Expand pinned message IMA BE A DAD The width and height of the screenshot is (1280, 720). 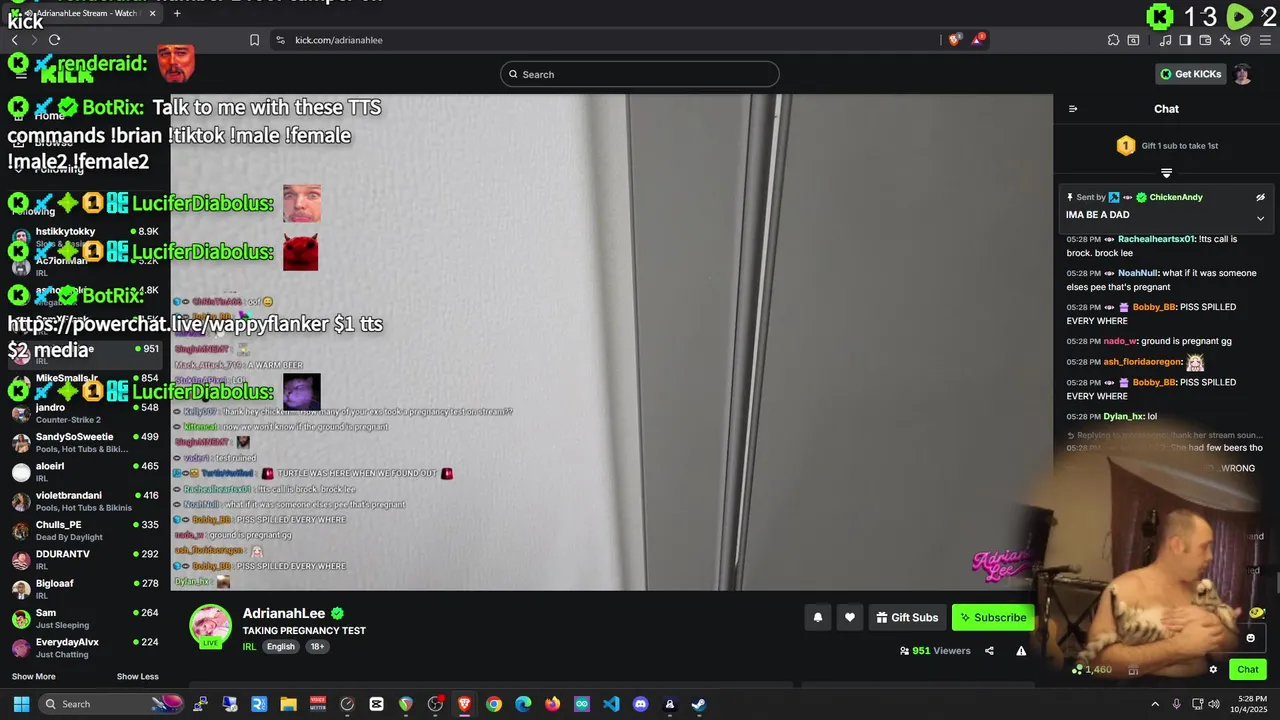pyautogui.click(x=1260, y=218)
